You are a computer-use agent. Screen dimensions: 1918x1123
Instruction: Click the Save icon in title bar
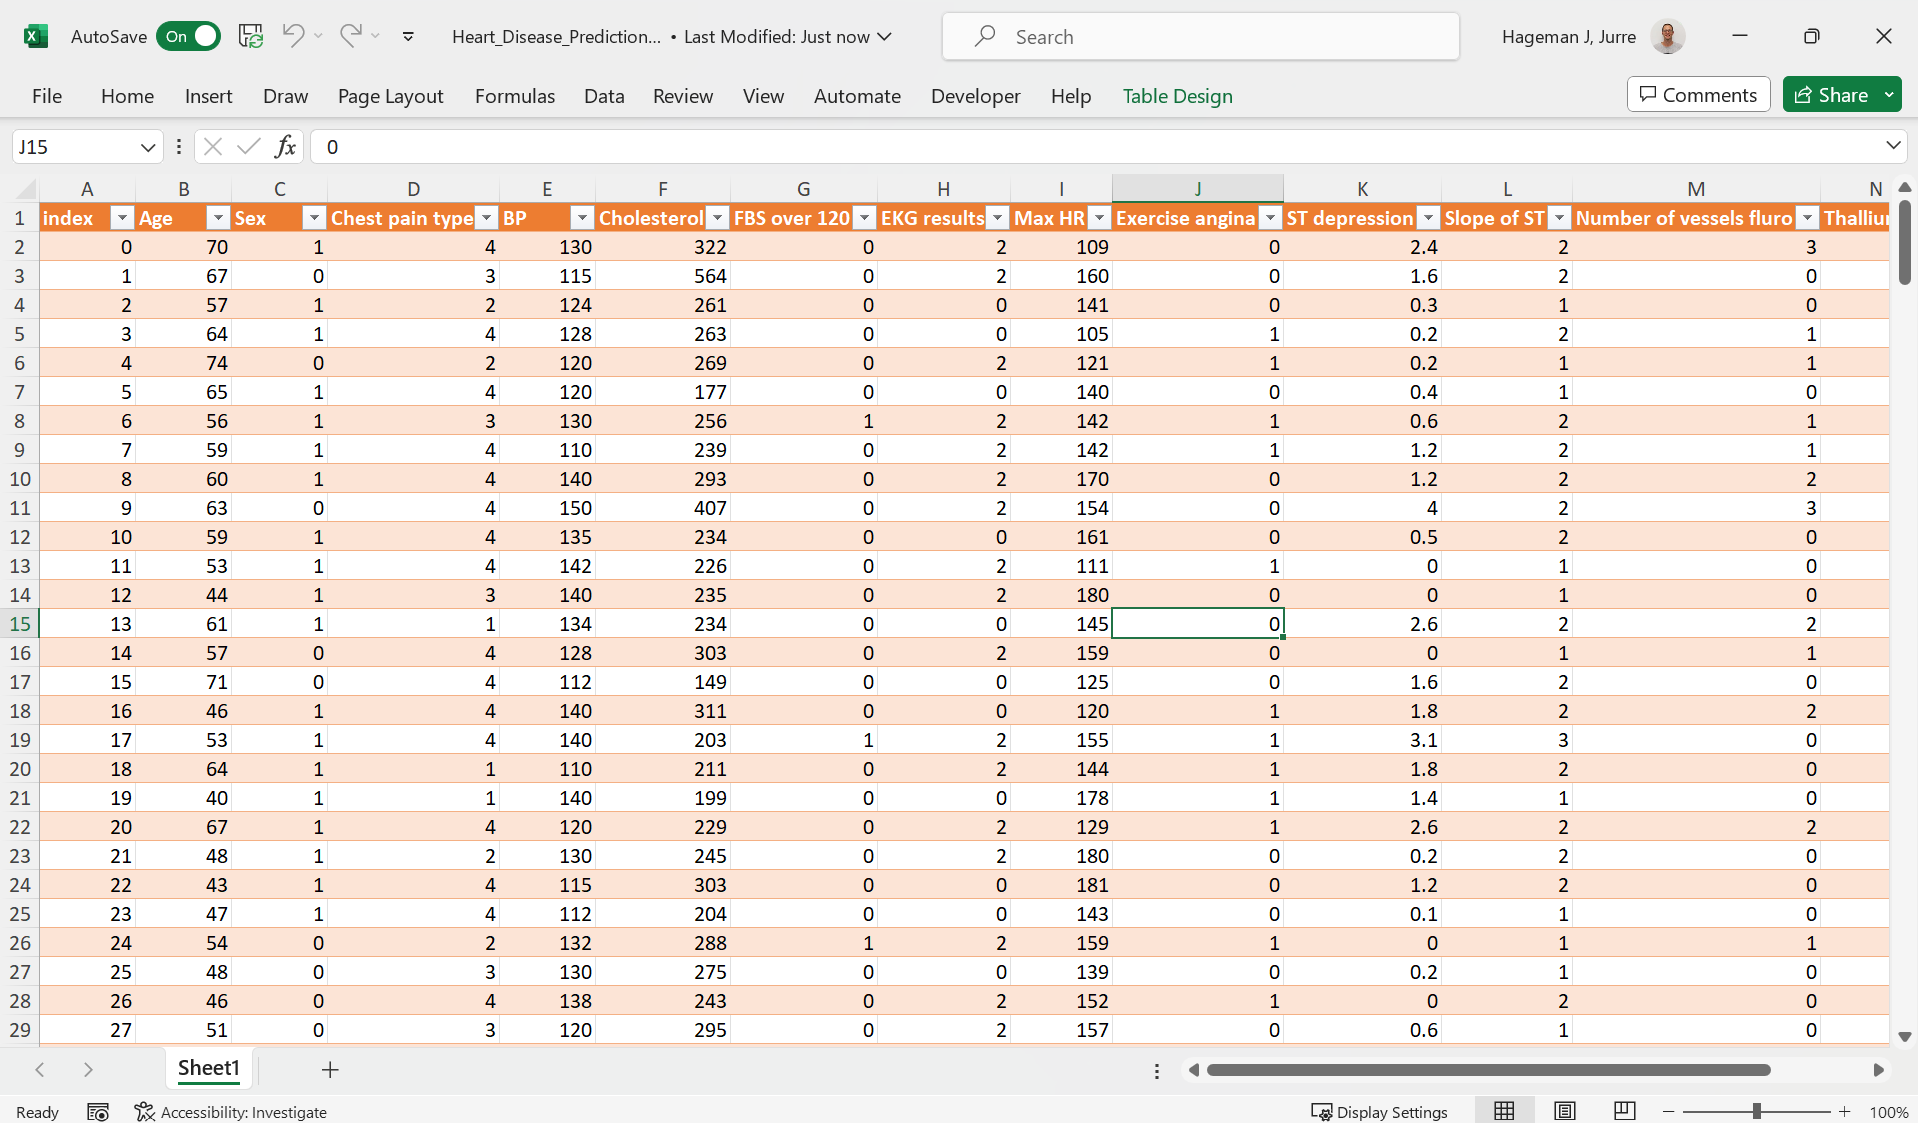click(x=250, y=36)
